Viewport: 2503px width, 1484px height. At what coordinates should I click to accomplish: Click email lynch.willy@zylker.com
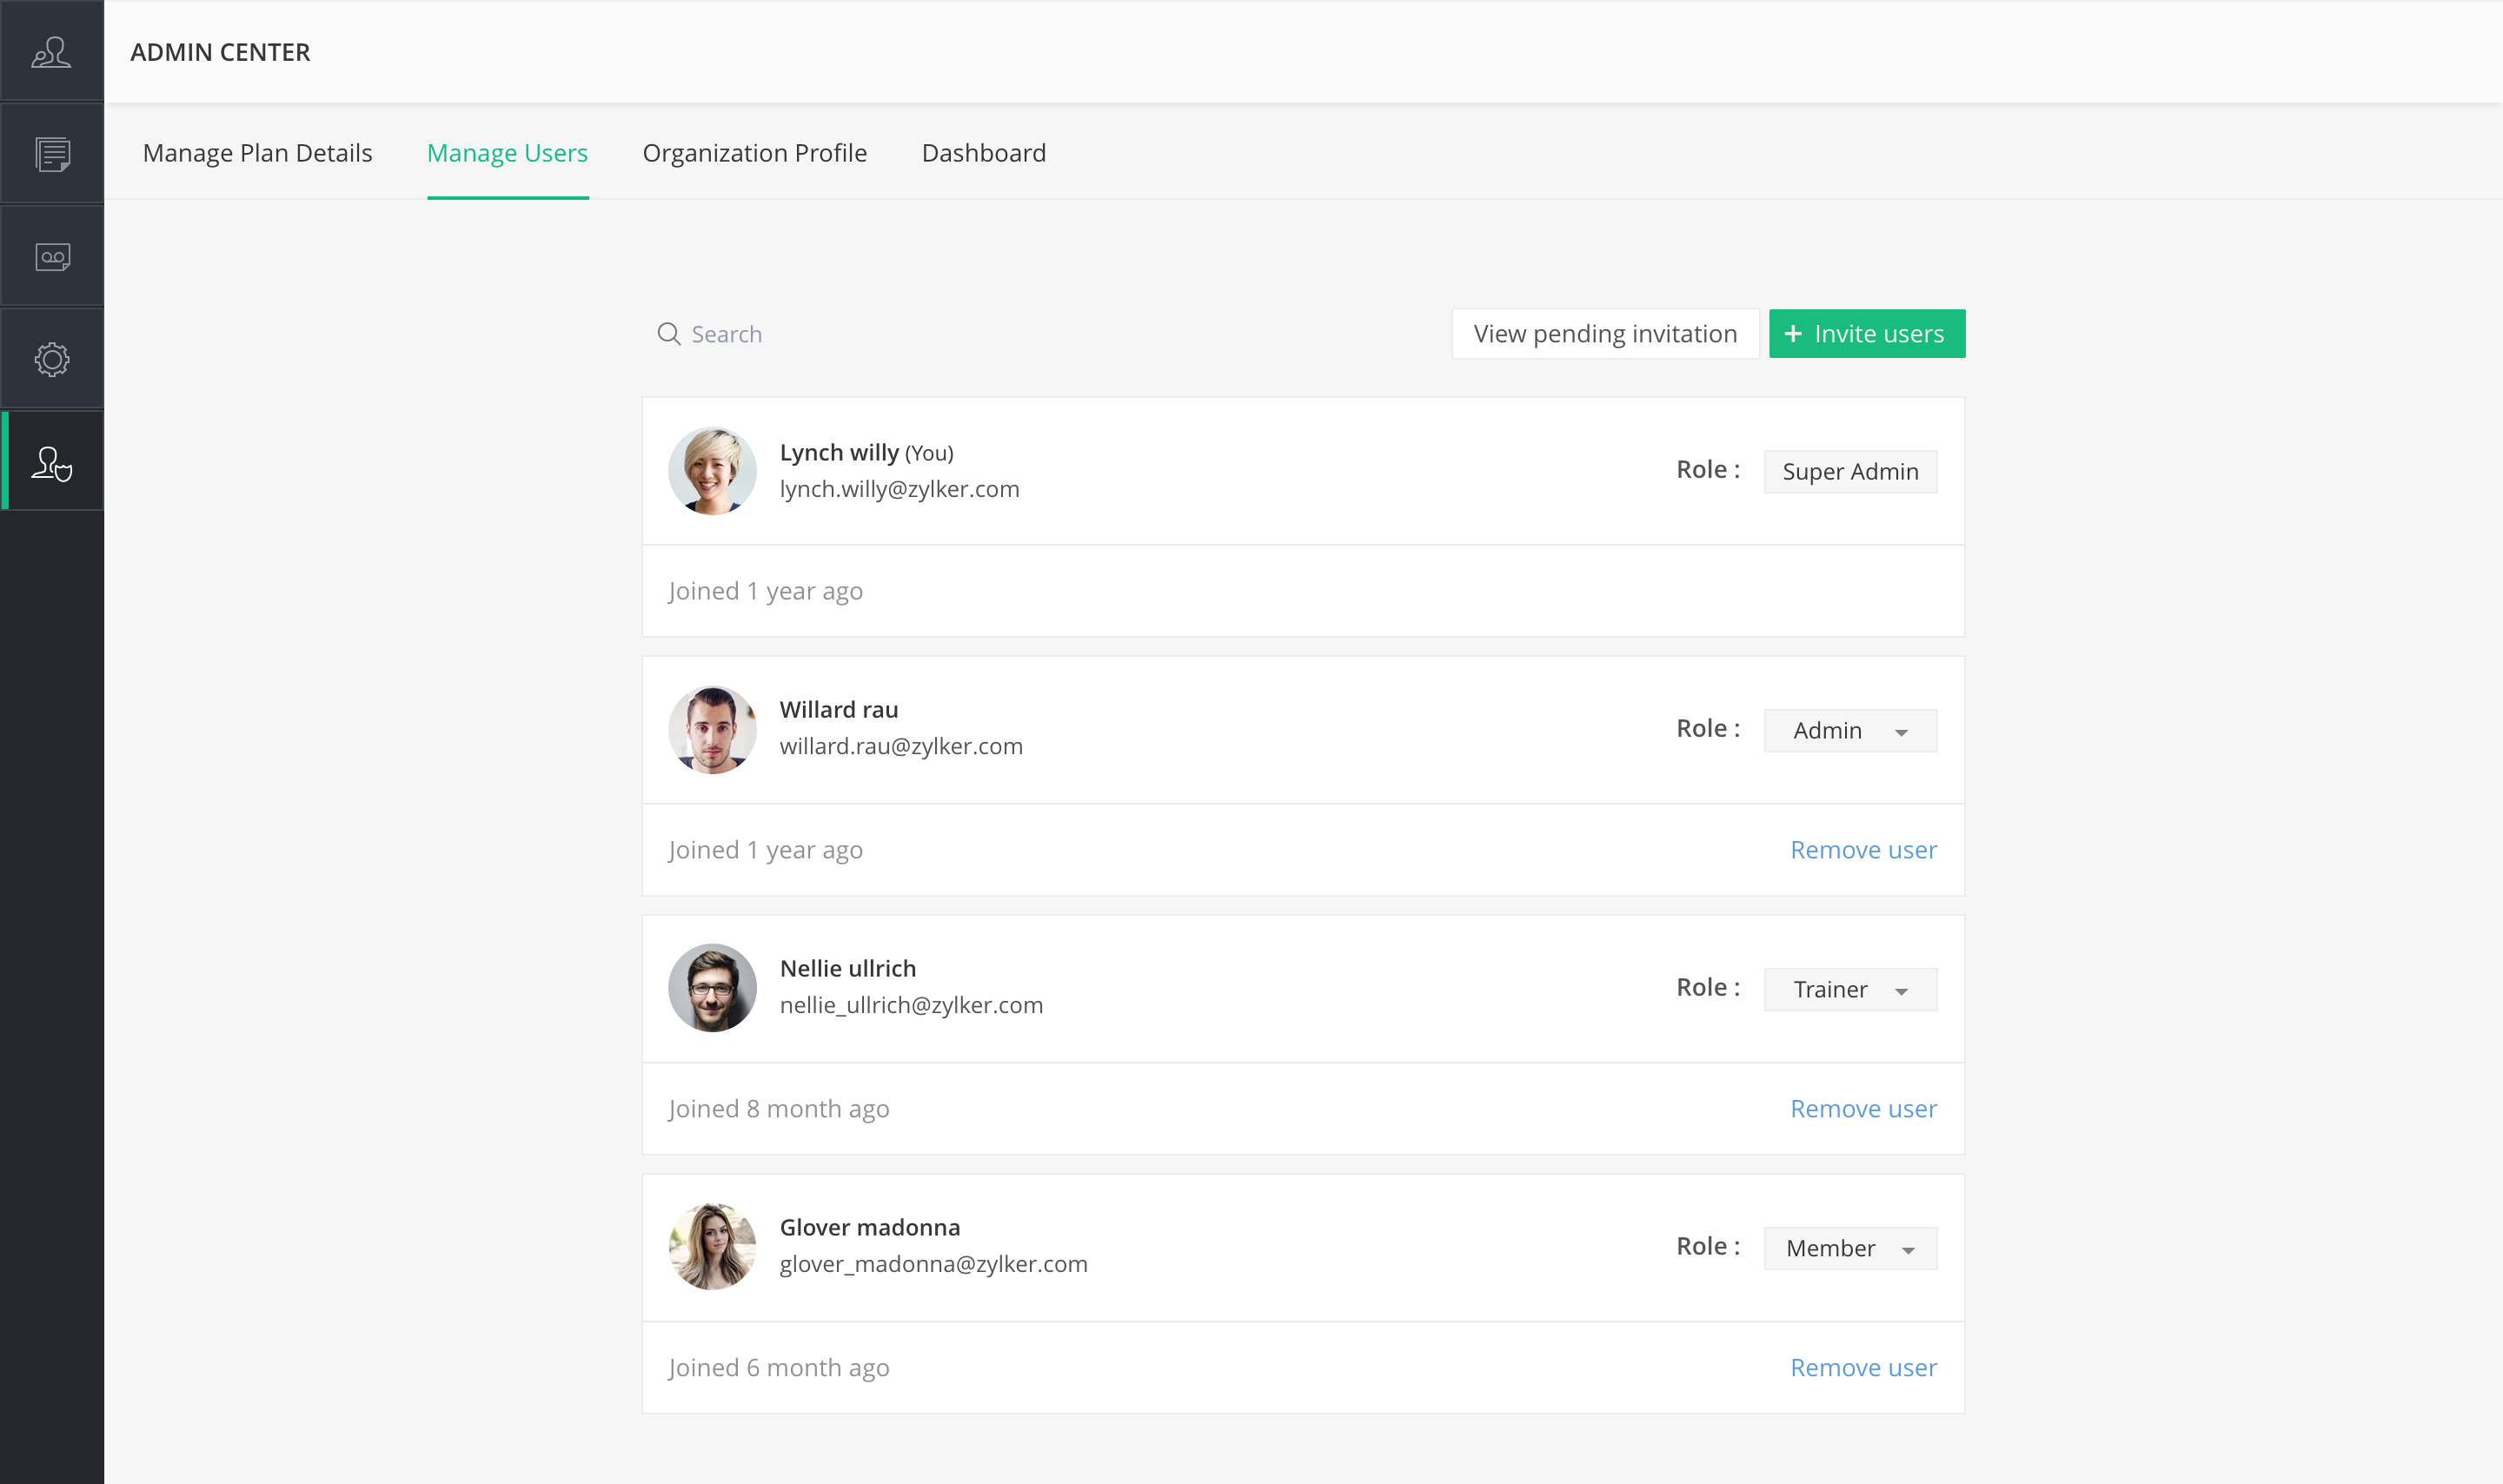tap(899, 489)
